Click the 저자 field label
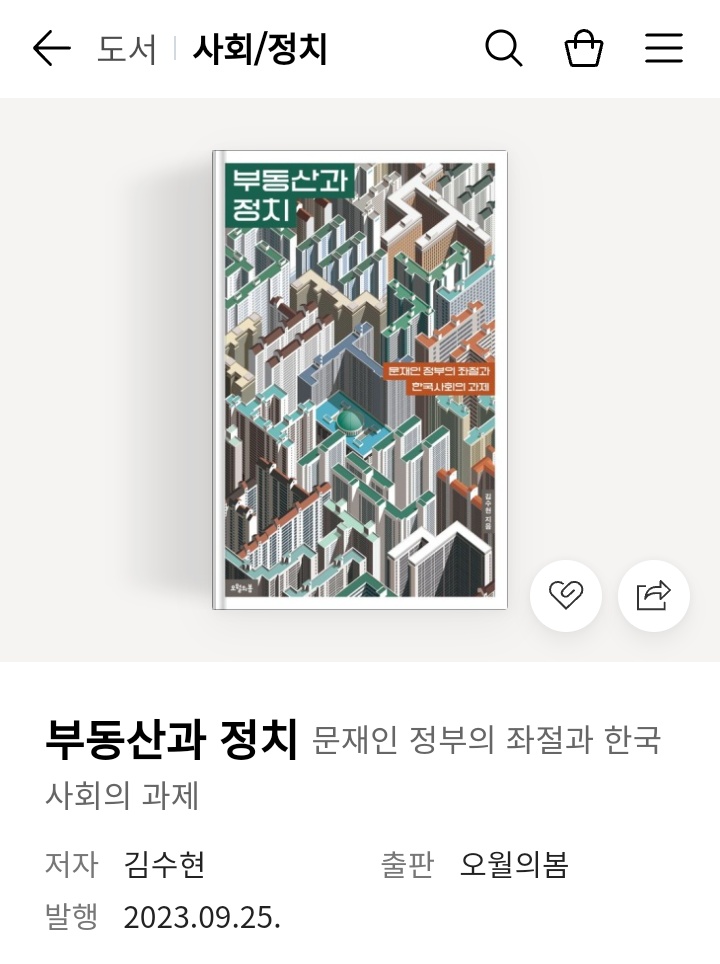Image resolution: width=720 pixels, height=964 pixels. (x=71, y=864)
